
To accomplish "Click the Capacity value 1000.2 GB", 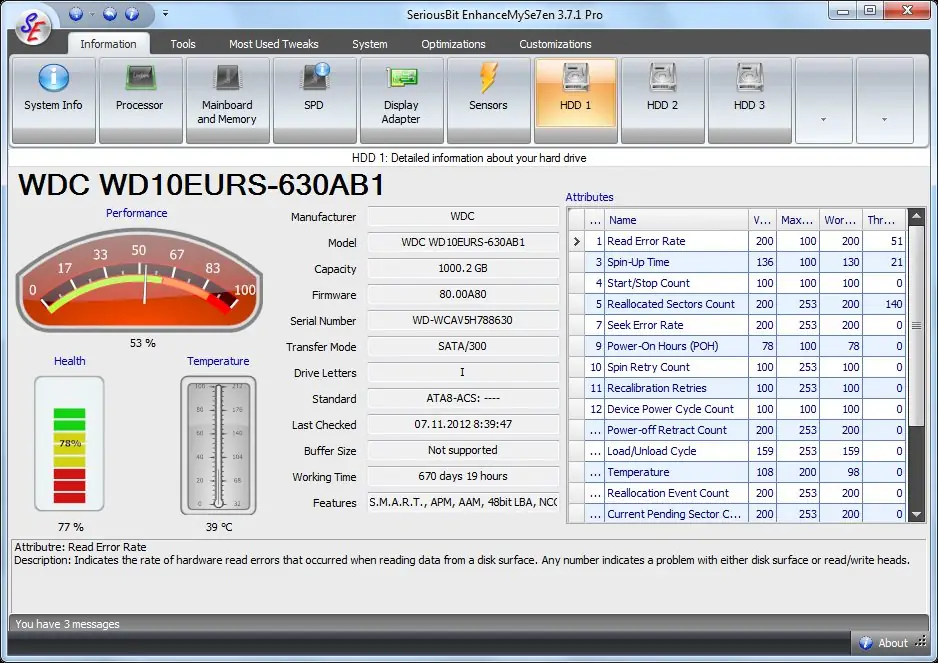I will [x=463, y=268].
